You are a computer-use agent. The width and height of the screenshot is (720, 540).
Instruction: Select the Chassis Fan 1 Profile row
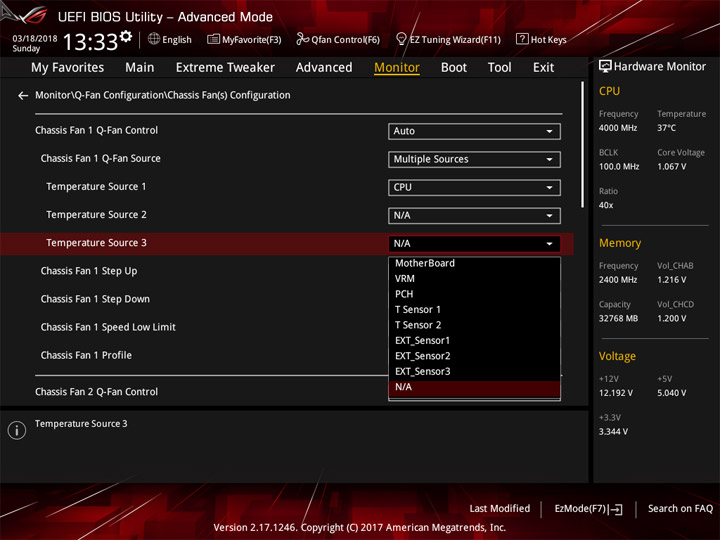point(86,355)
